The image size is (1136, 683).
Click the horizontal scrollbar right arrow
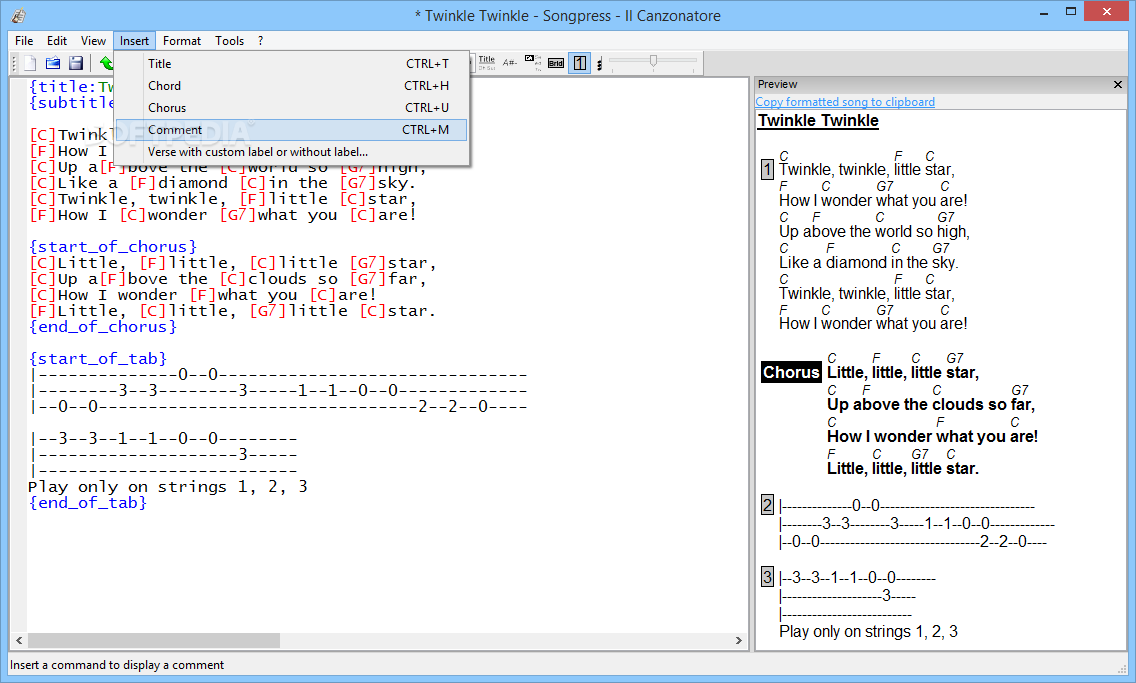click(738, 640)
